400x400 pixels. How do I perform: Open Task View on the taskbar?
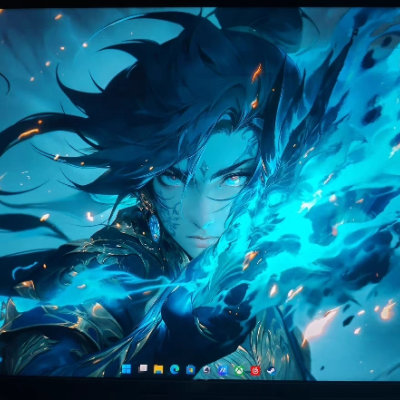(143, 369)
